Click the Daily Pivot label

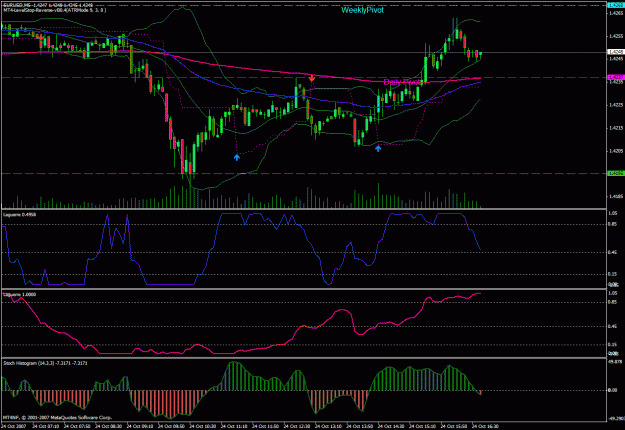402,82
